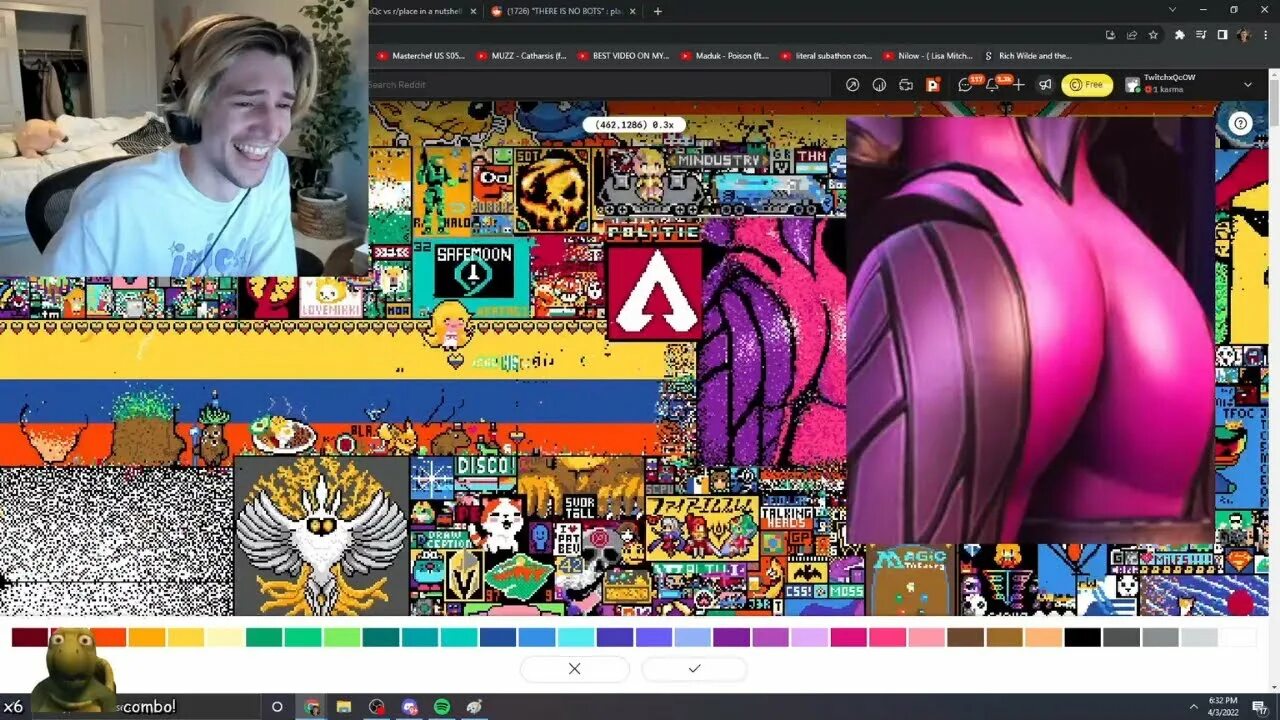Open the Chrome tab search chevron

coord(1172,10)
